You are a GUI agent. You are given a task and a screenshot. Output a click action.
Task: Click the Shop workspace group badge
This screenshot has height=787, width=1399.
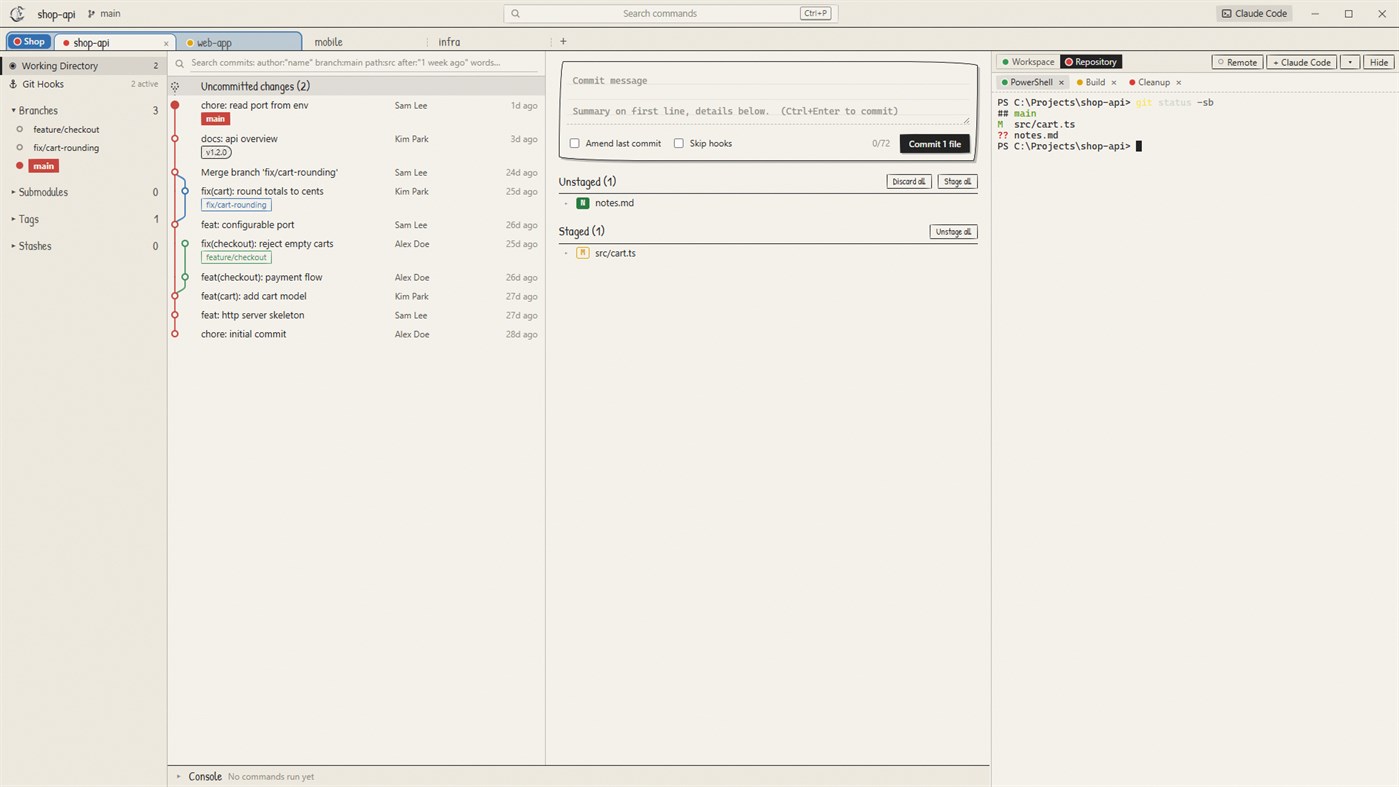pyautogui.click(x=29, y=42)
